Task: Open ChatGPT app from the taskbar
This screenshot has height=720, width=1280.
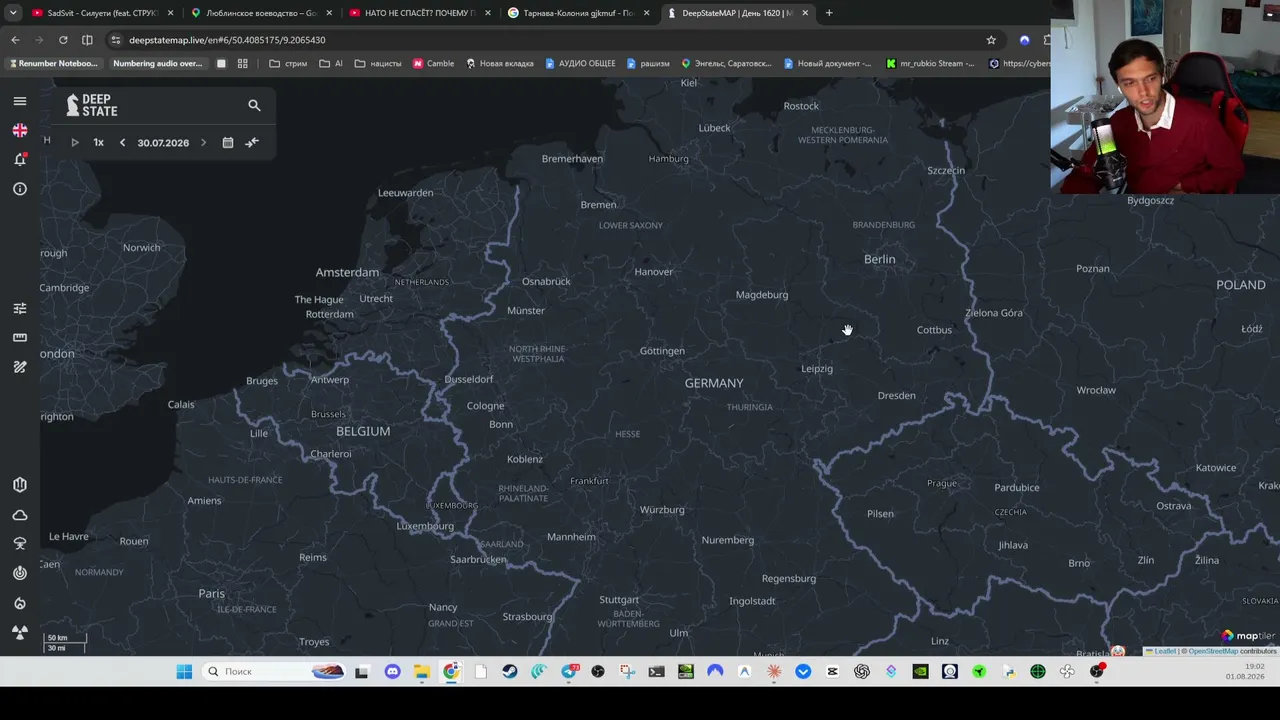Action: (x=862, y=672)
